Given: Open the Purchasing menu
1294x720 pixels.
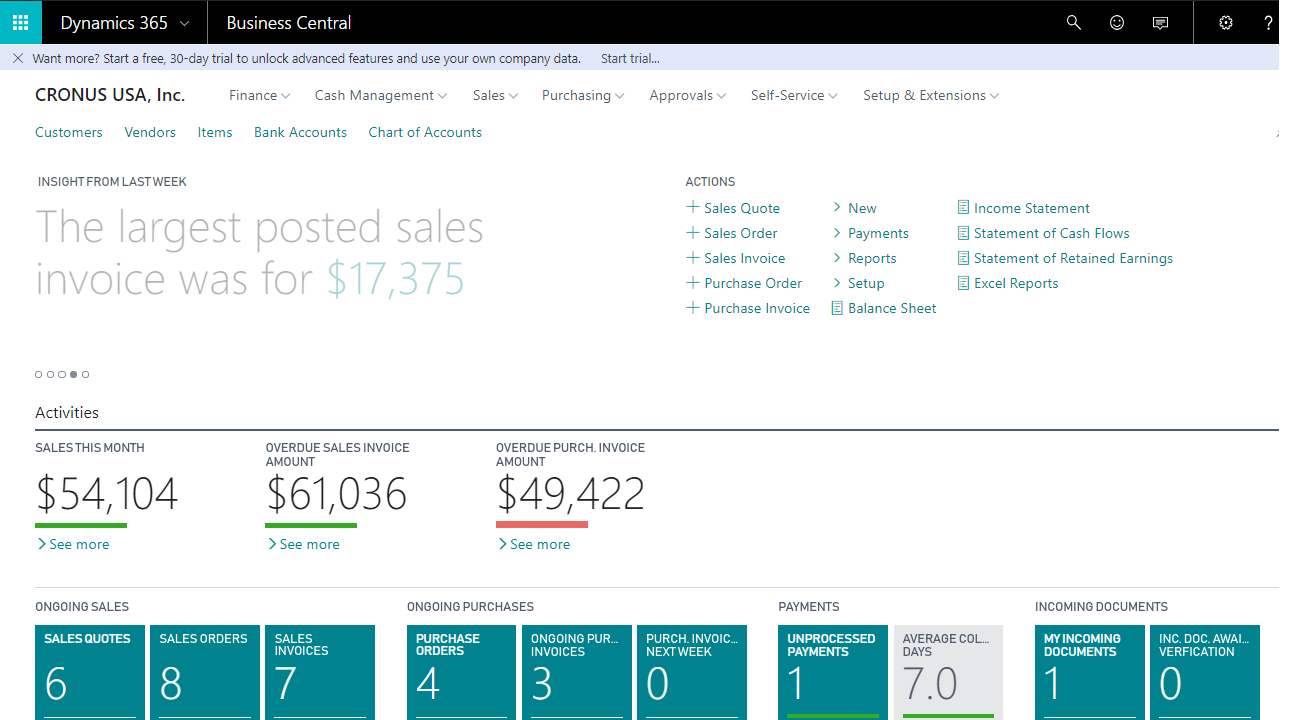Looking at the screenshot, I should pyautogui.click(x=583, y=95).
